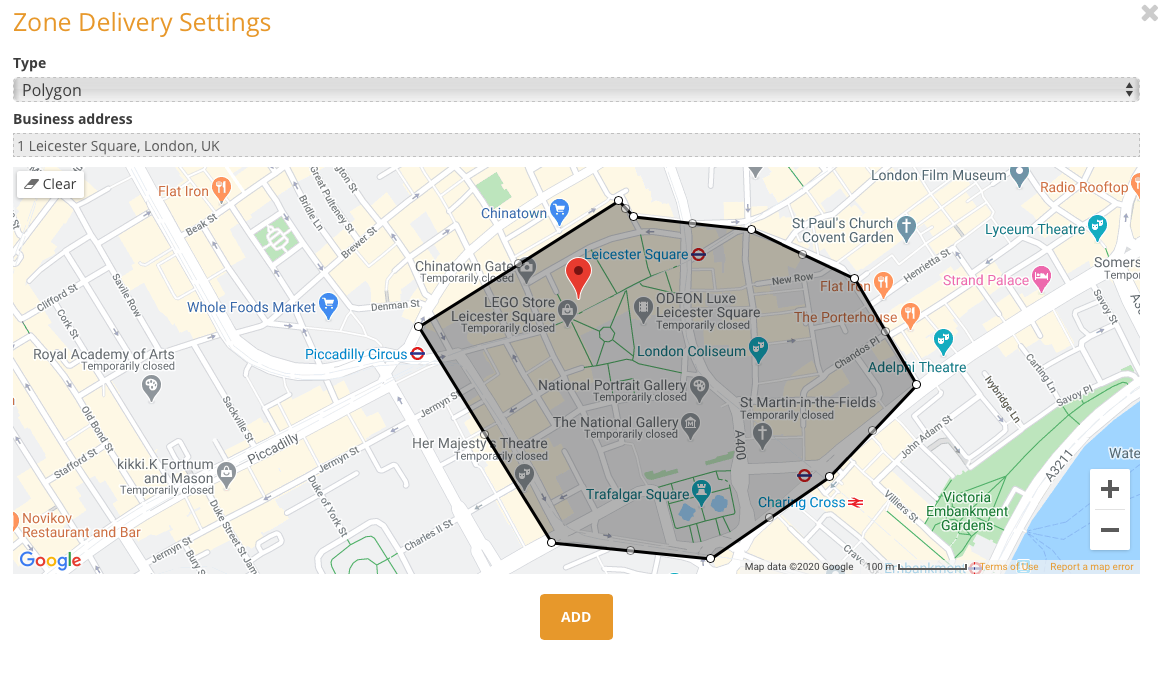Open Terms of Use link
The height and width of the screenshot is (679, 1168).
1009,567
